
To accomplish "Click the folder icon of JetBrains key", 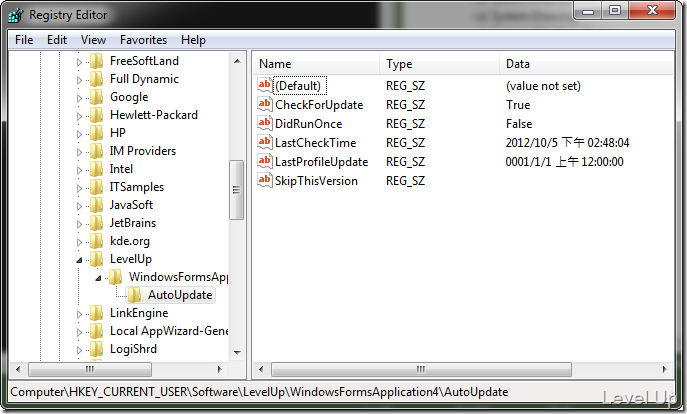I will [96, 223].
